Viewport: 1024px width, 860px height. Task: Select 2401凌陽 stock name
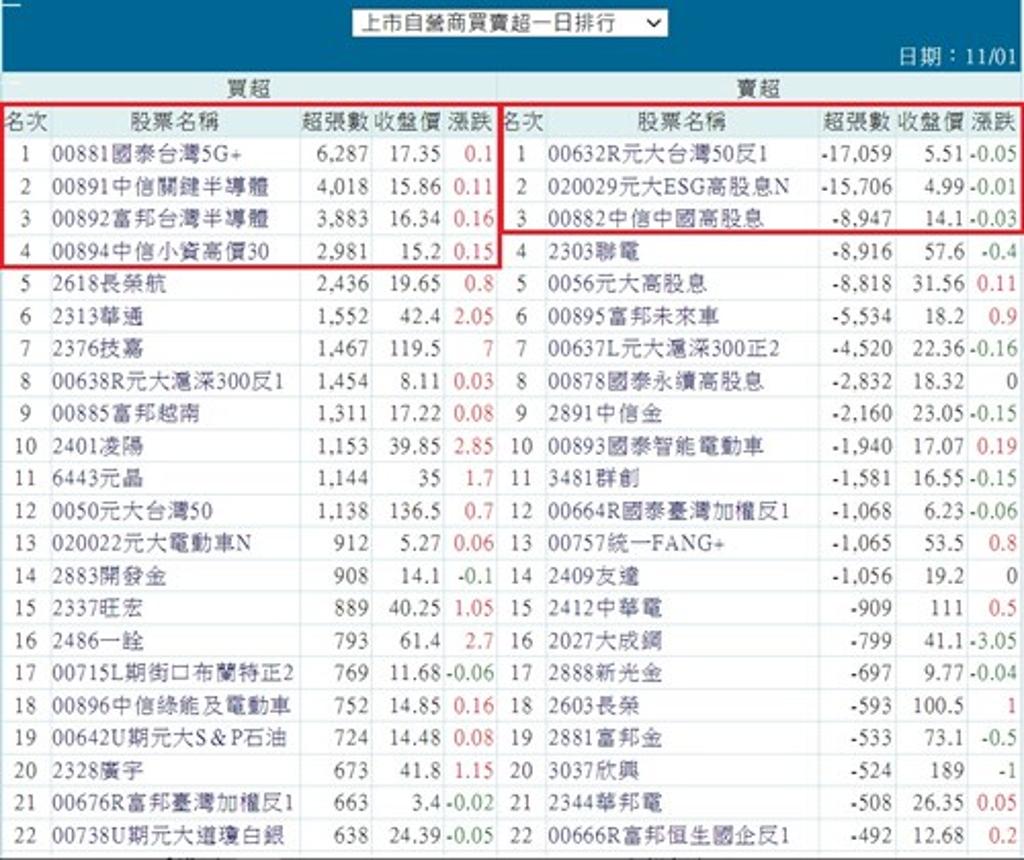pos(97,446)
